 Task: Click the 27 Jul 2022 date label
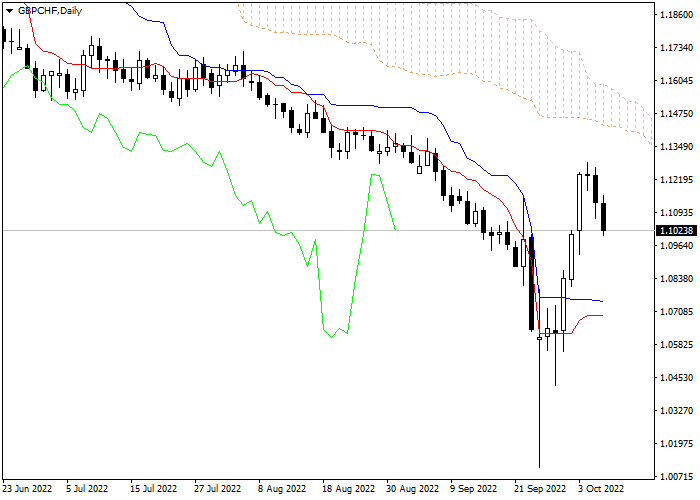point(218,489)
